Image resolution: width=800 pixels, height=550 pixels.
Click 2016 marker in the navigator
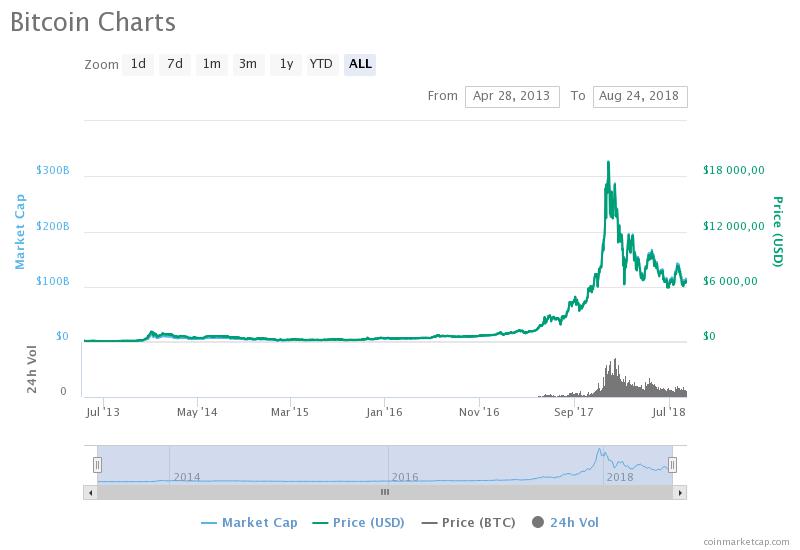coord(405,477)
